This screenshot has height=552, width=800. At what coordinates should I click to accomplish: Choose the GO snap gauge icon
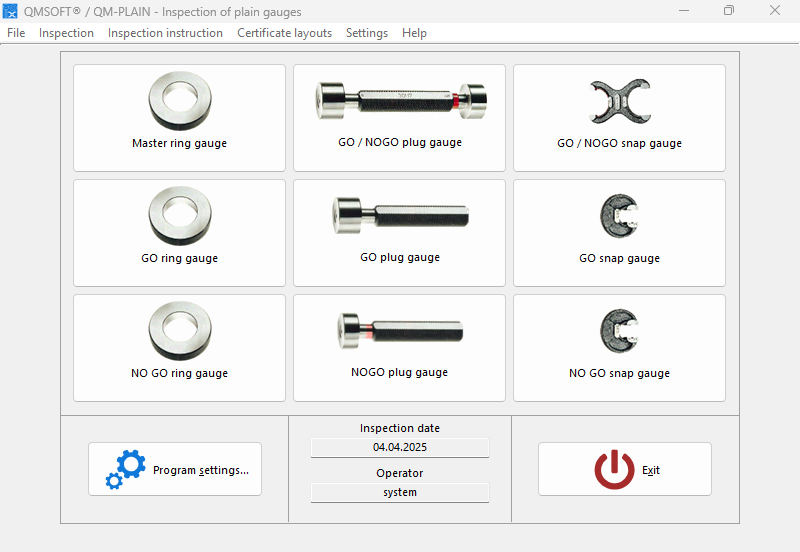pos(619,216)
